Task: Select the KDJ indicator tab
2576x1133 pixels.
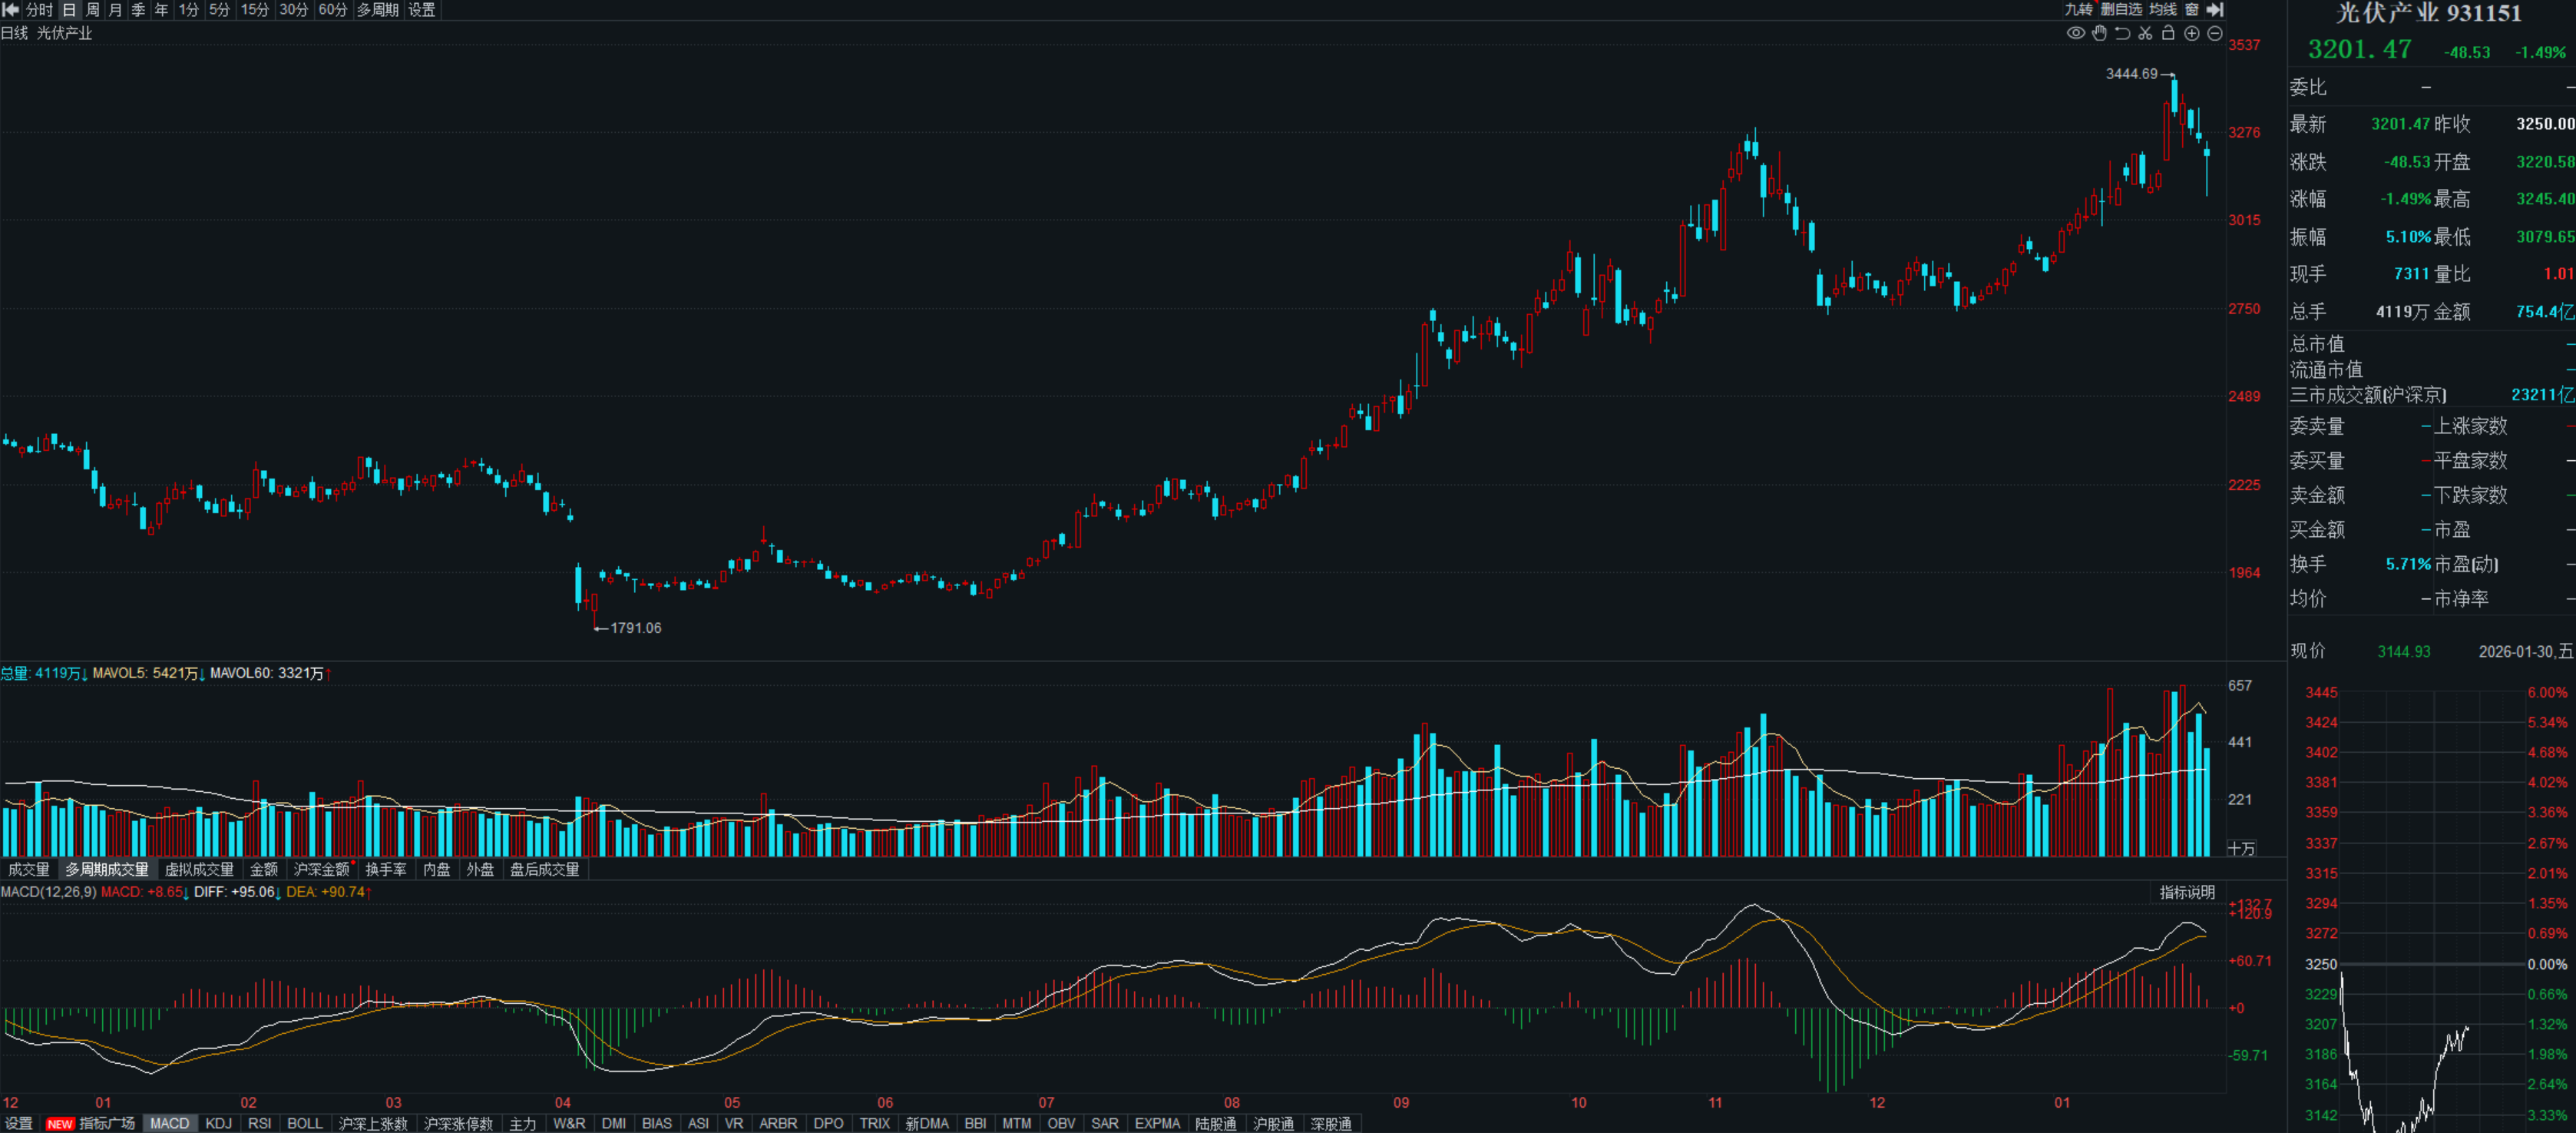Action: 218,1123
